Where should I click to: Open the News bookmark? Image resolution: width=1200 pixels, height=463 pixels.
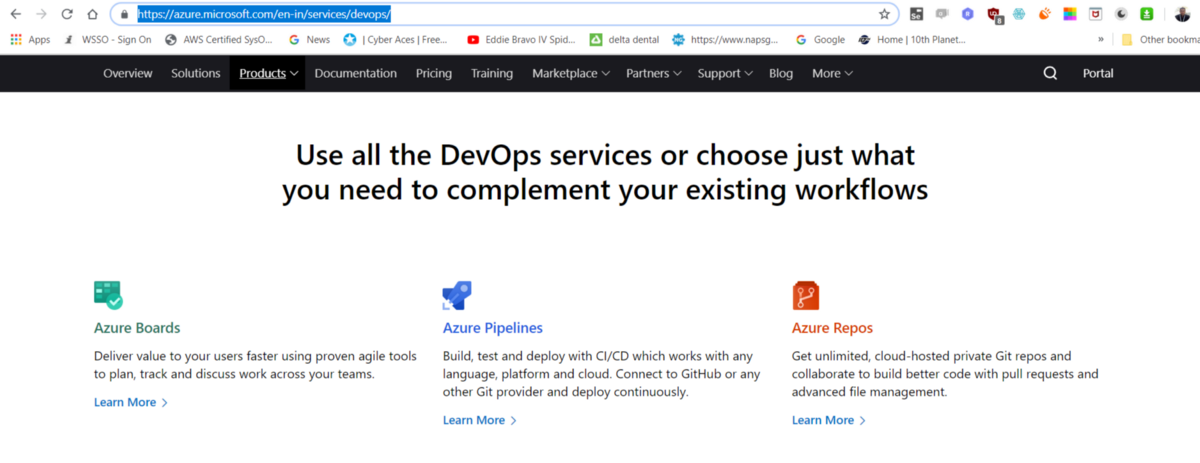309,40
